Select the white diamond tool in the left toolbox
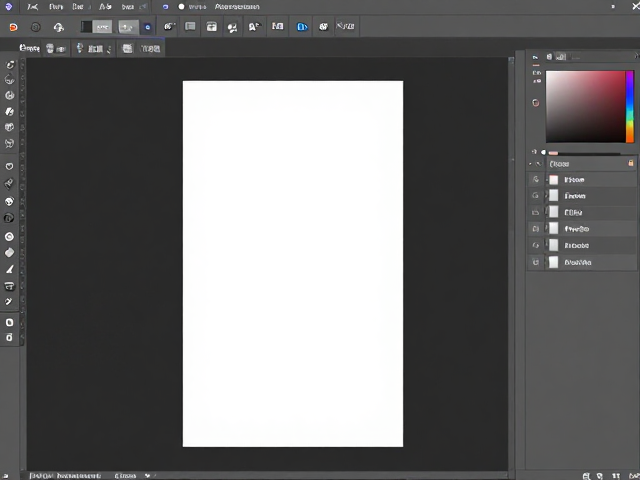The image size is (640, 480). 9,253
